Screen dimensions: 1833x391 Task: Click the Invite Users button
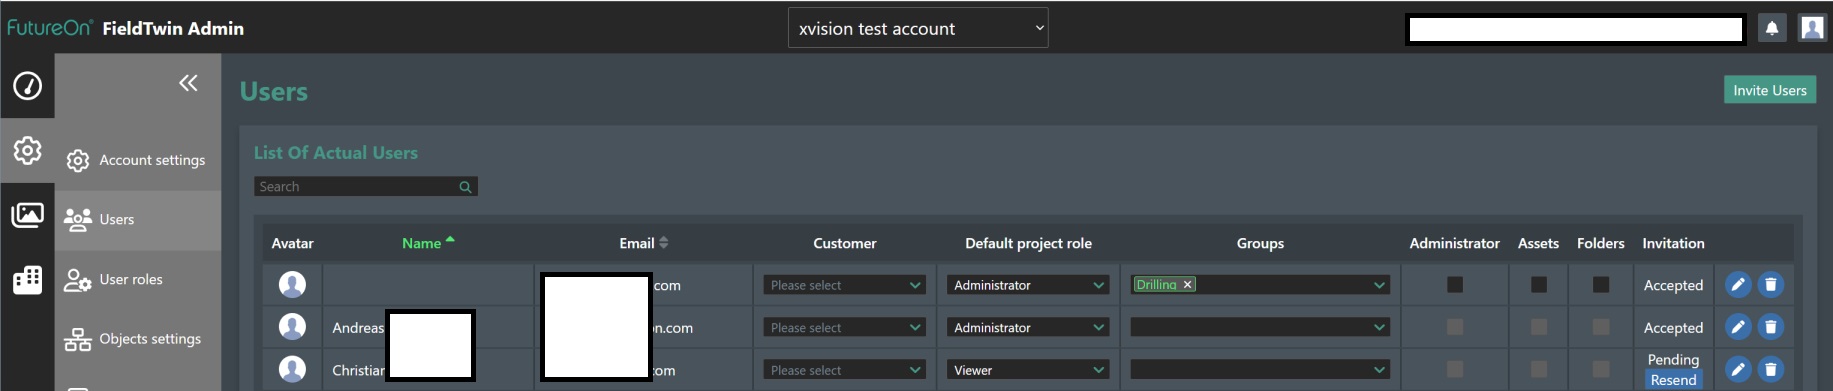[x=1770, y=90]
